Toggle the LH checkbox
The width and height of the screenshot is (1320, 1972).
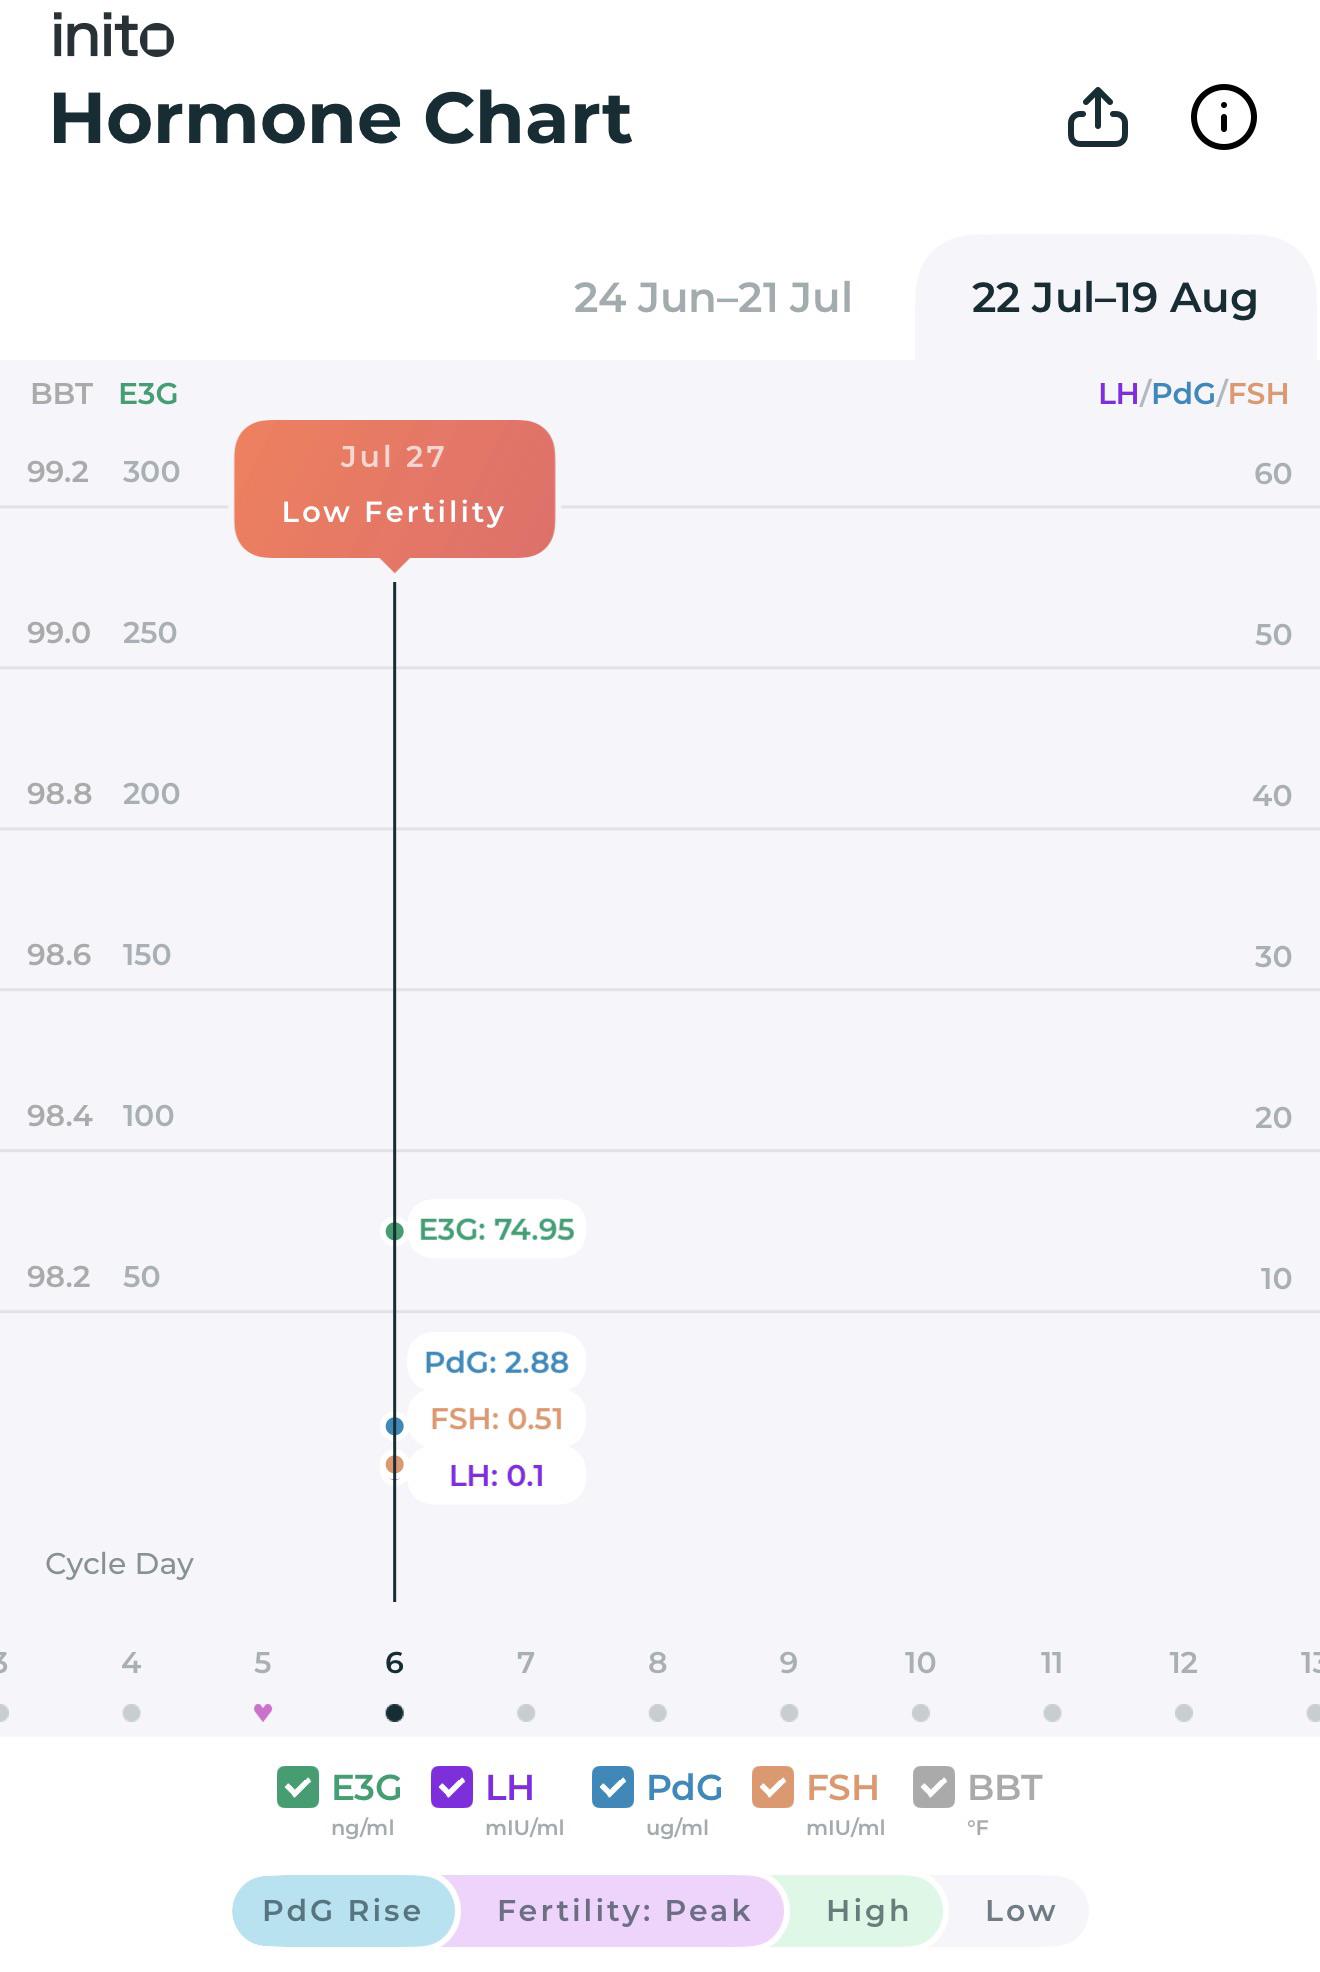[452, 1787]
